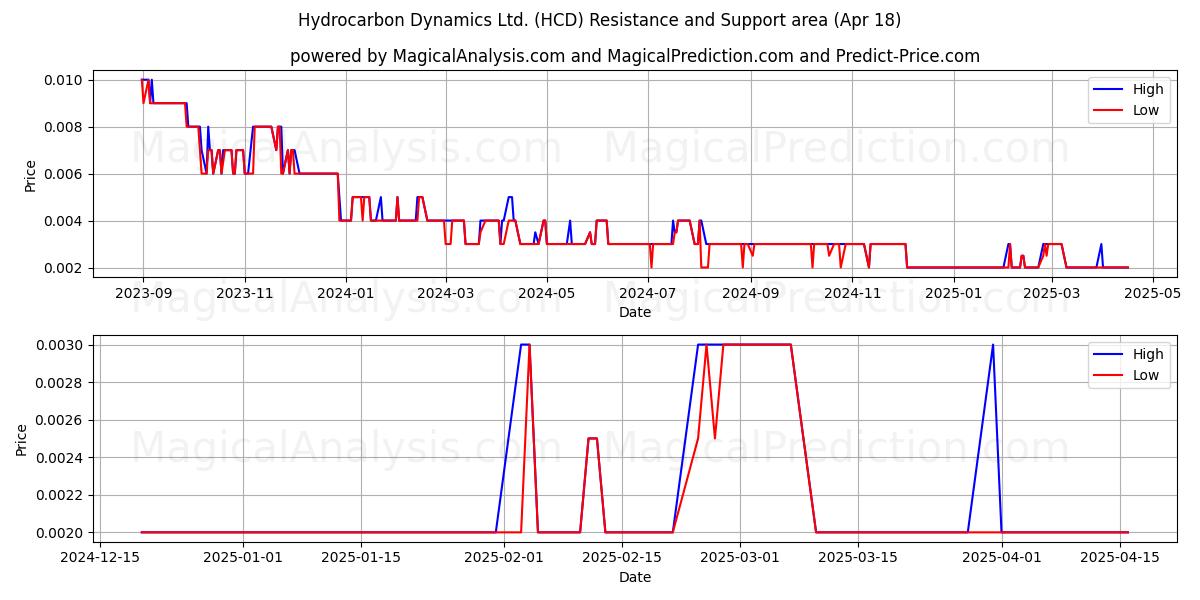Click the '2024-12-15' date tick label
Image resolution: width=1200 pixels, height=600 pixels.
pyautogui.click(x=99, y=559)
